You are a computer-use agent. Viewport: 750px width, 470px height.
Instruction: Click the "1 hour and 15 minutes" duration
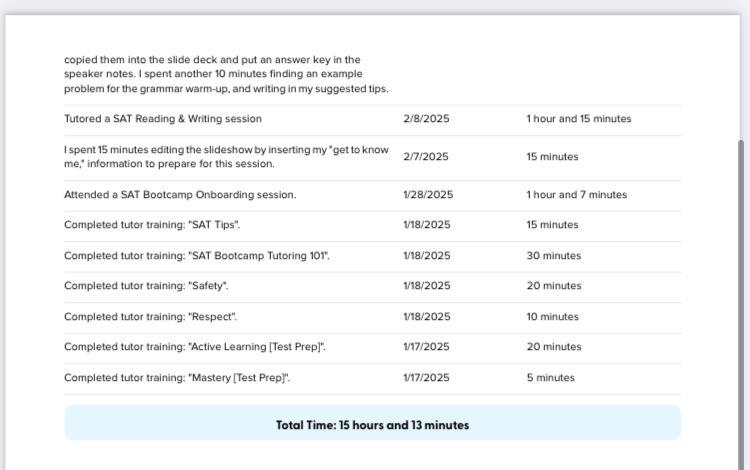pyautogui.click(x=578, y=119)
